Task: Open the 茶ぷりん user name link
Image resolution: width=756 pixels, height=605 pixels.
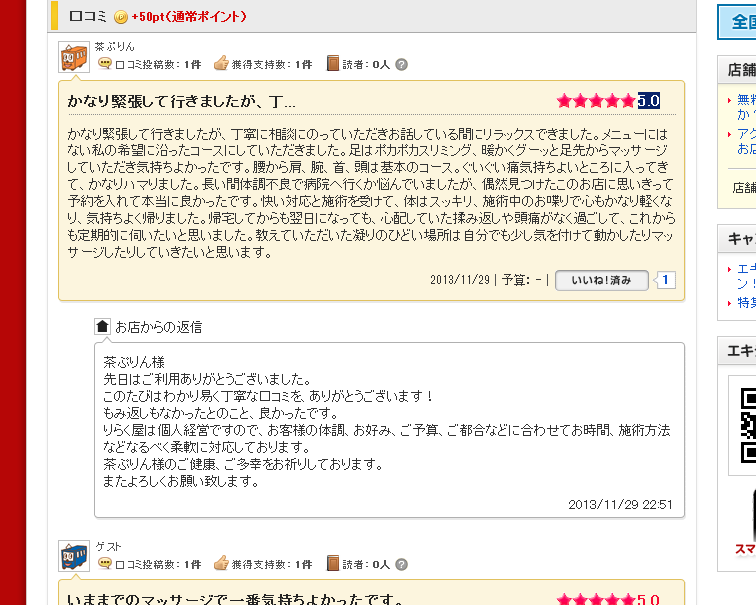Action: pos(114,46)
